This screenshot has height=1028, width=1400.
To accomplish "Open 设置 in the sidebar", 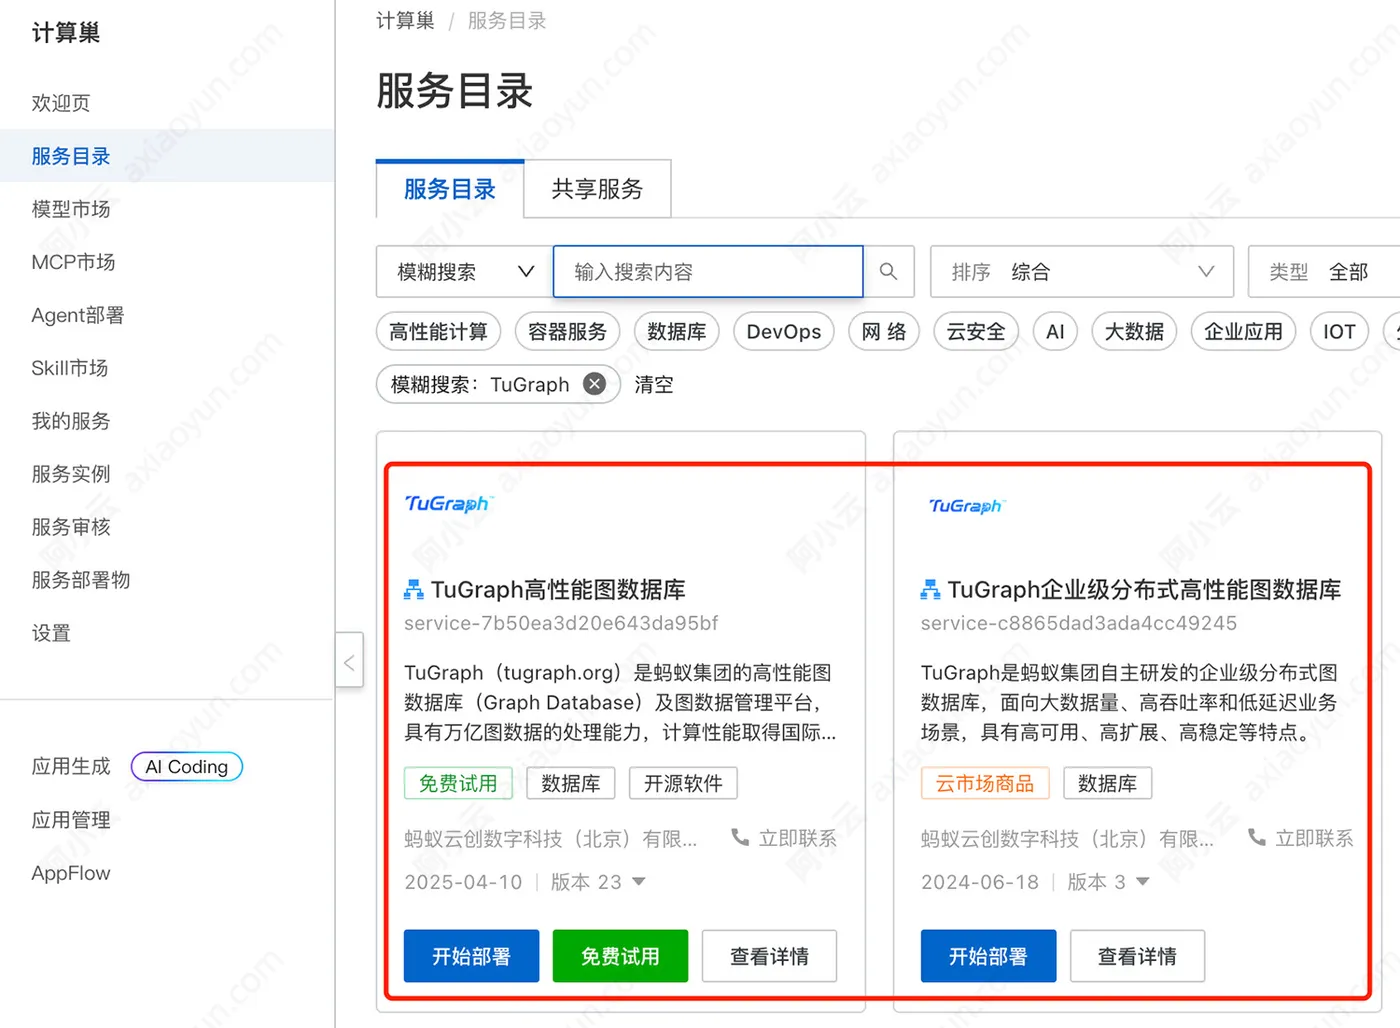I will pos(51,633).
